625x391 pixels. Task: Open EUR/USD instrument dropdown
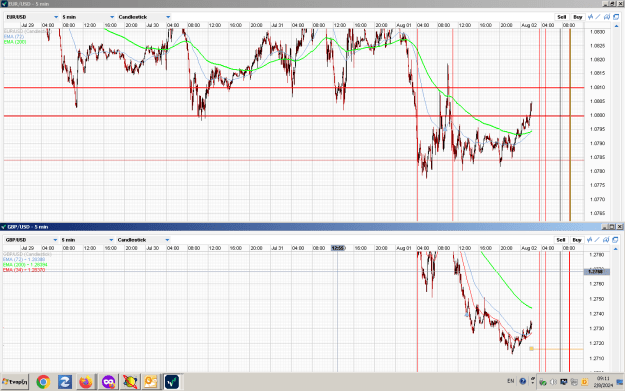[32, 17]
